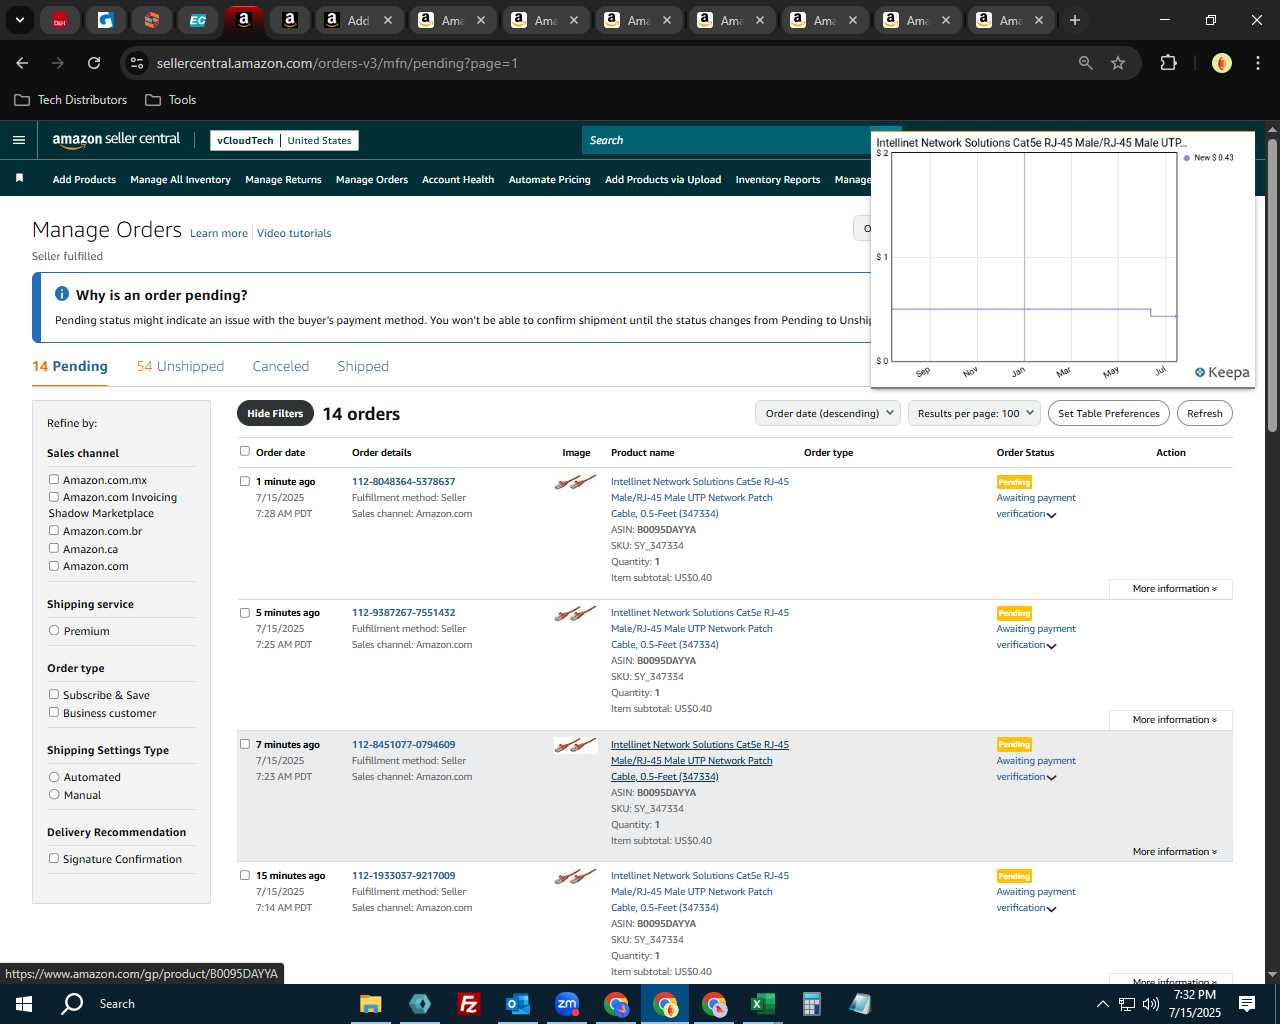The image size is (1280, 1024).
Task: Open Outlook from the taskbar
Action: (x=517, y=1004)
